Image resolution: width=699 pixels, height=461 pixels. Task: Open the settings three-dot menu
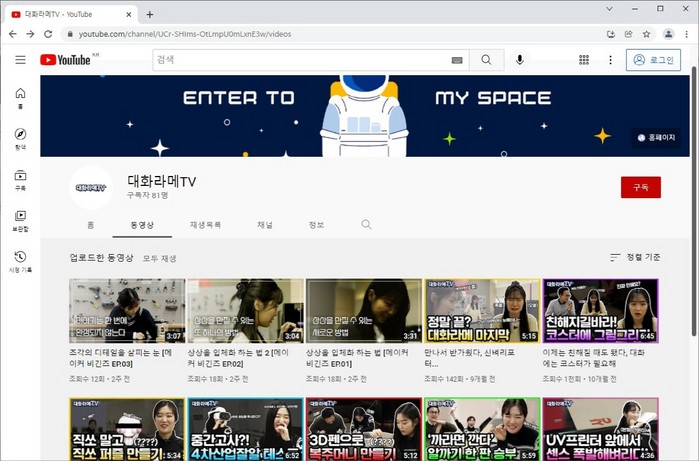(x=611, y=60)
